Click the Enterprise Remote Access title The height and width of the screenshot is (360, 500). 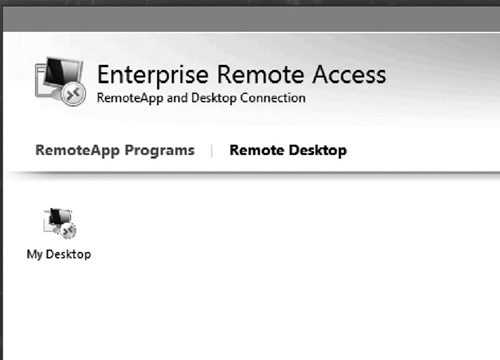(241, 75)
